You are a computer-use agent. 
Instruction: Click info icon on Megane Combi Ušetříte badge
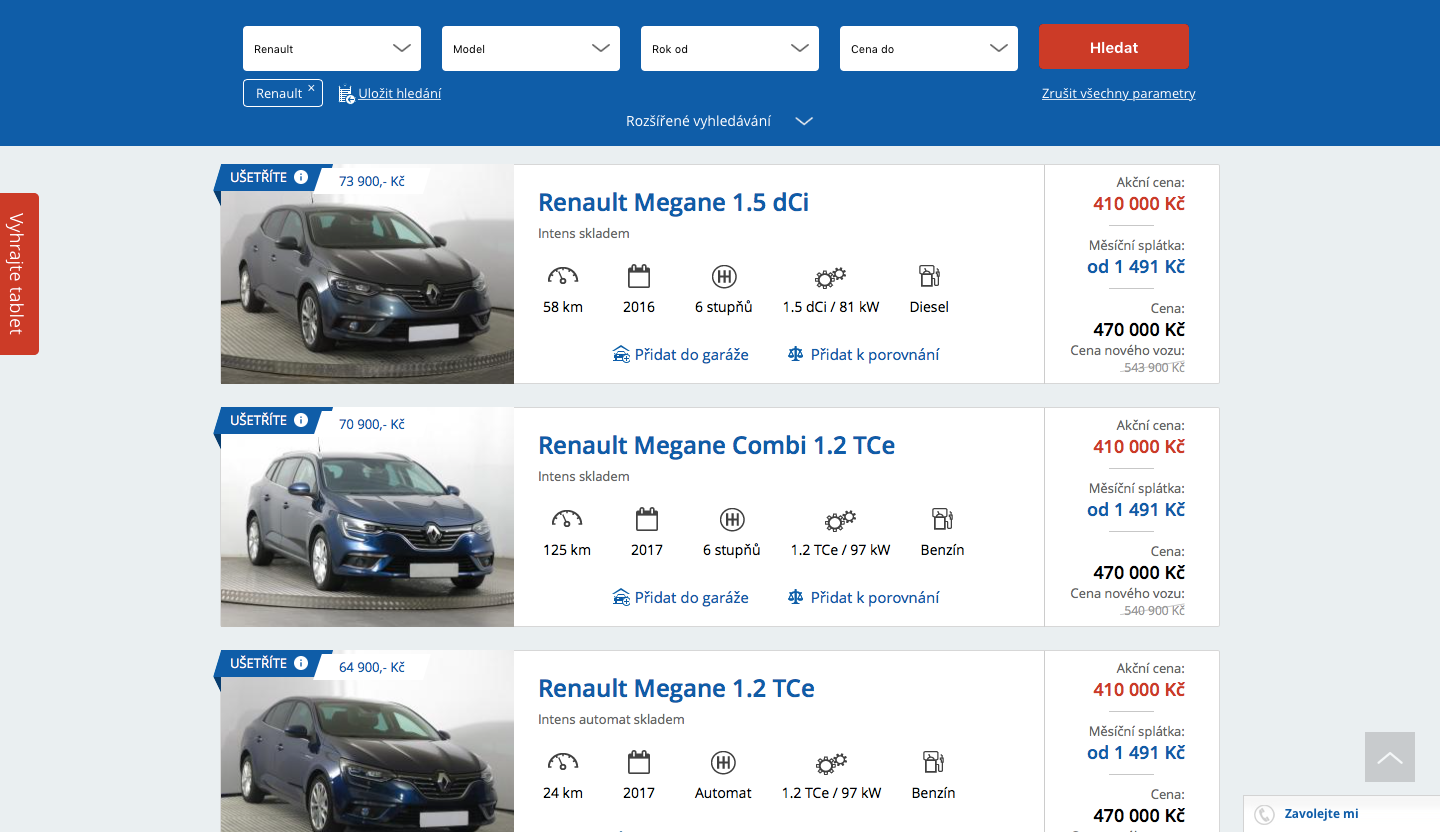pyautogui.click(x=301, y=420)
